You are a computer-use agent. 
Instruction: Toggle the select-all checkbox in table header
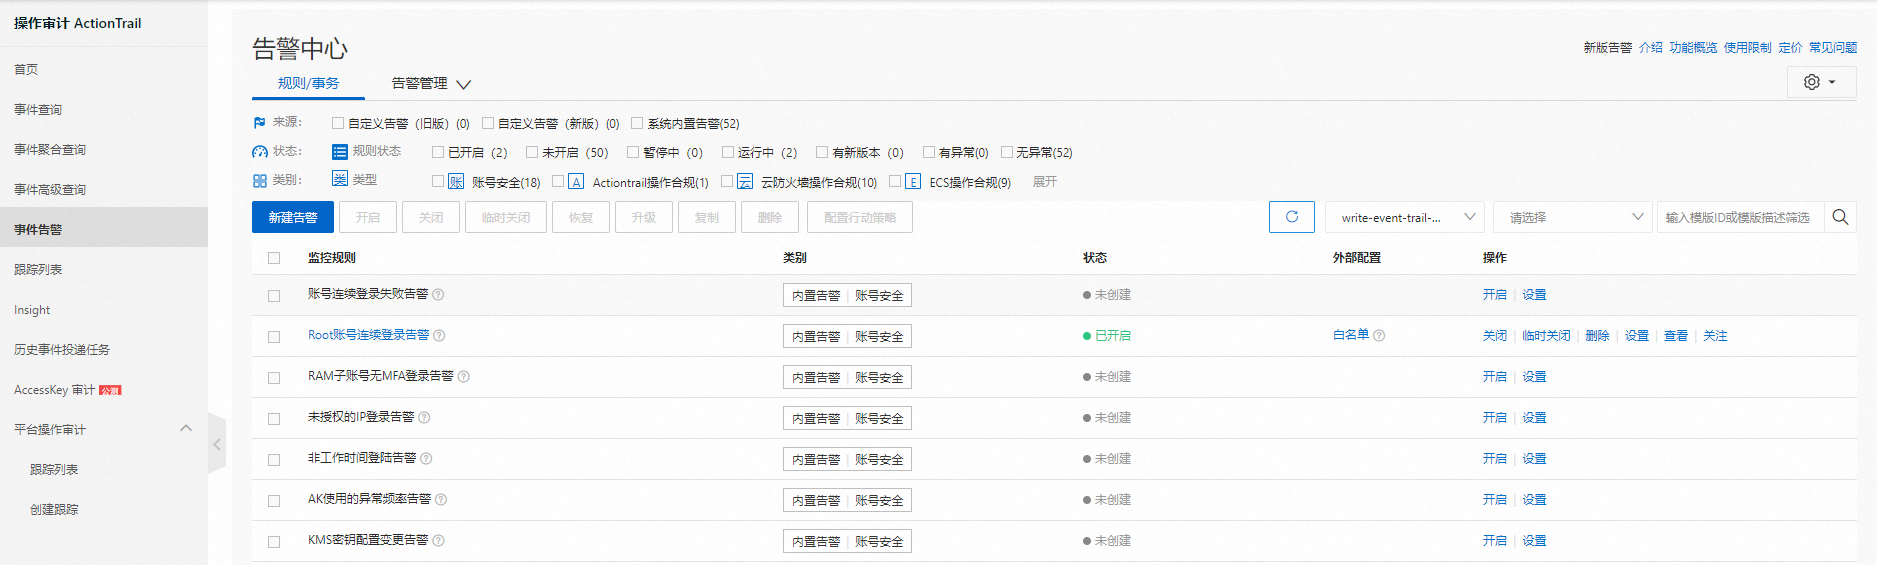pos(274,258)
